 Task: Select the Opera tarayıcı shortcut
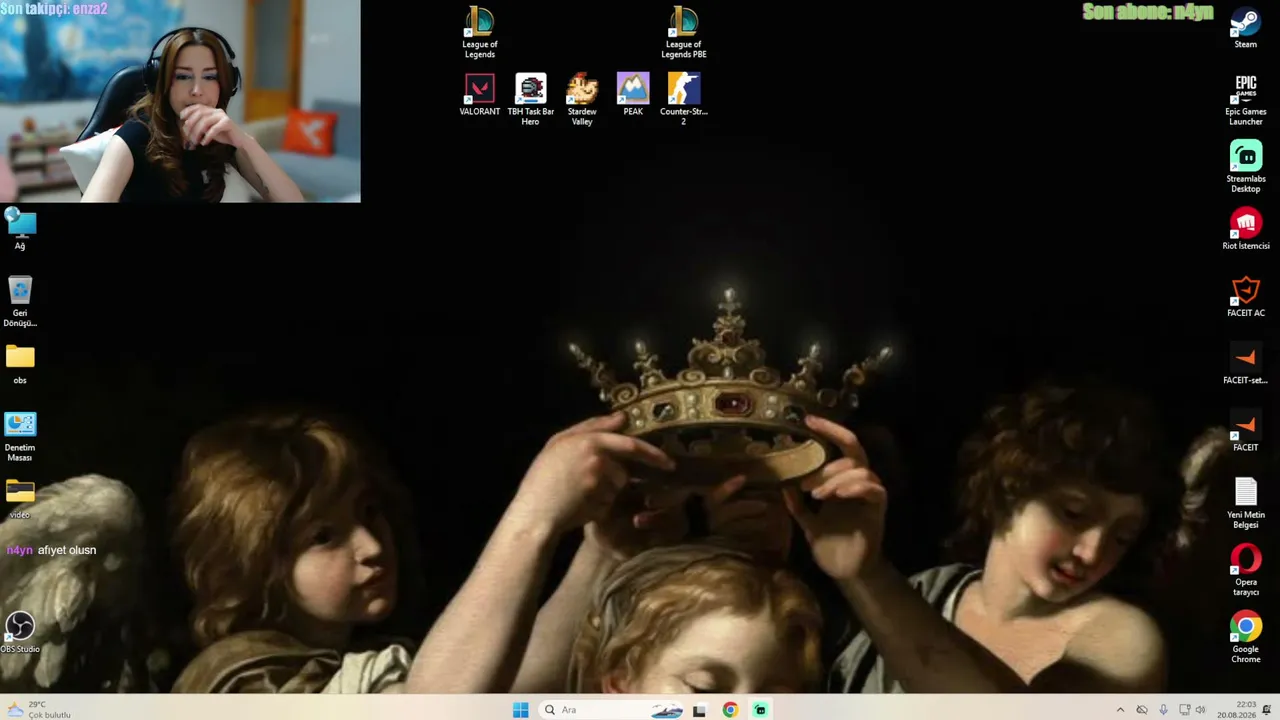click(x=1245, y=570)
